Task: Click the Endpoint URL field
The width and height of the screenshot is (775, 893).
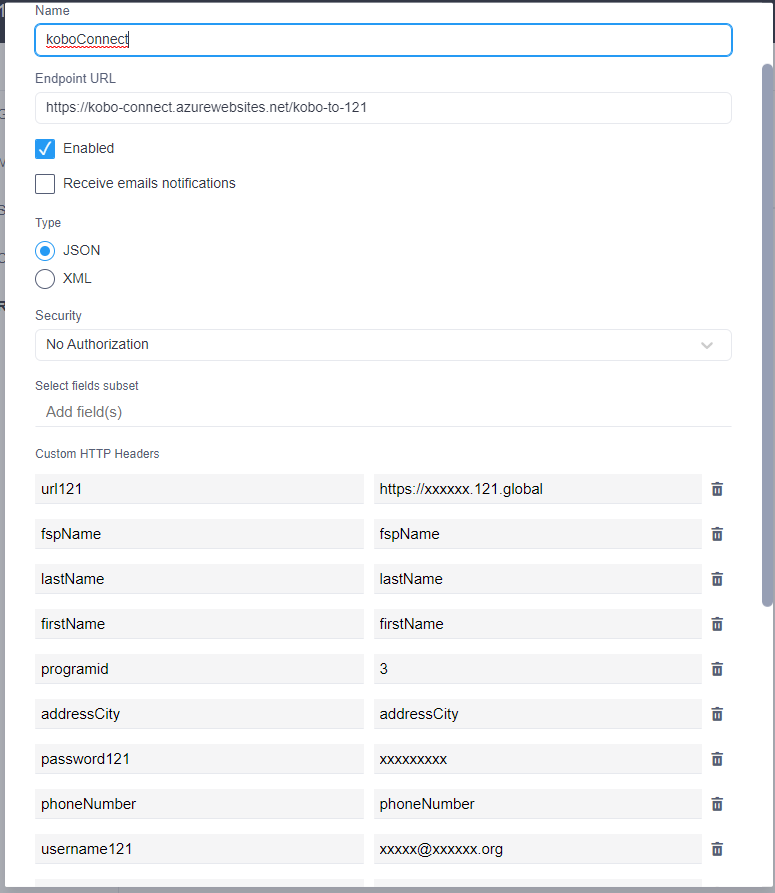Action: [383, 107]
